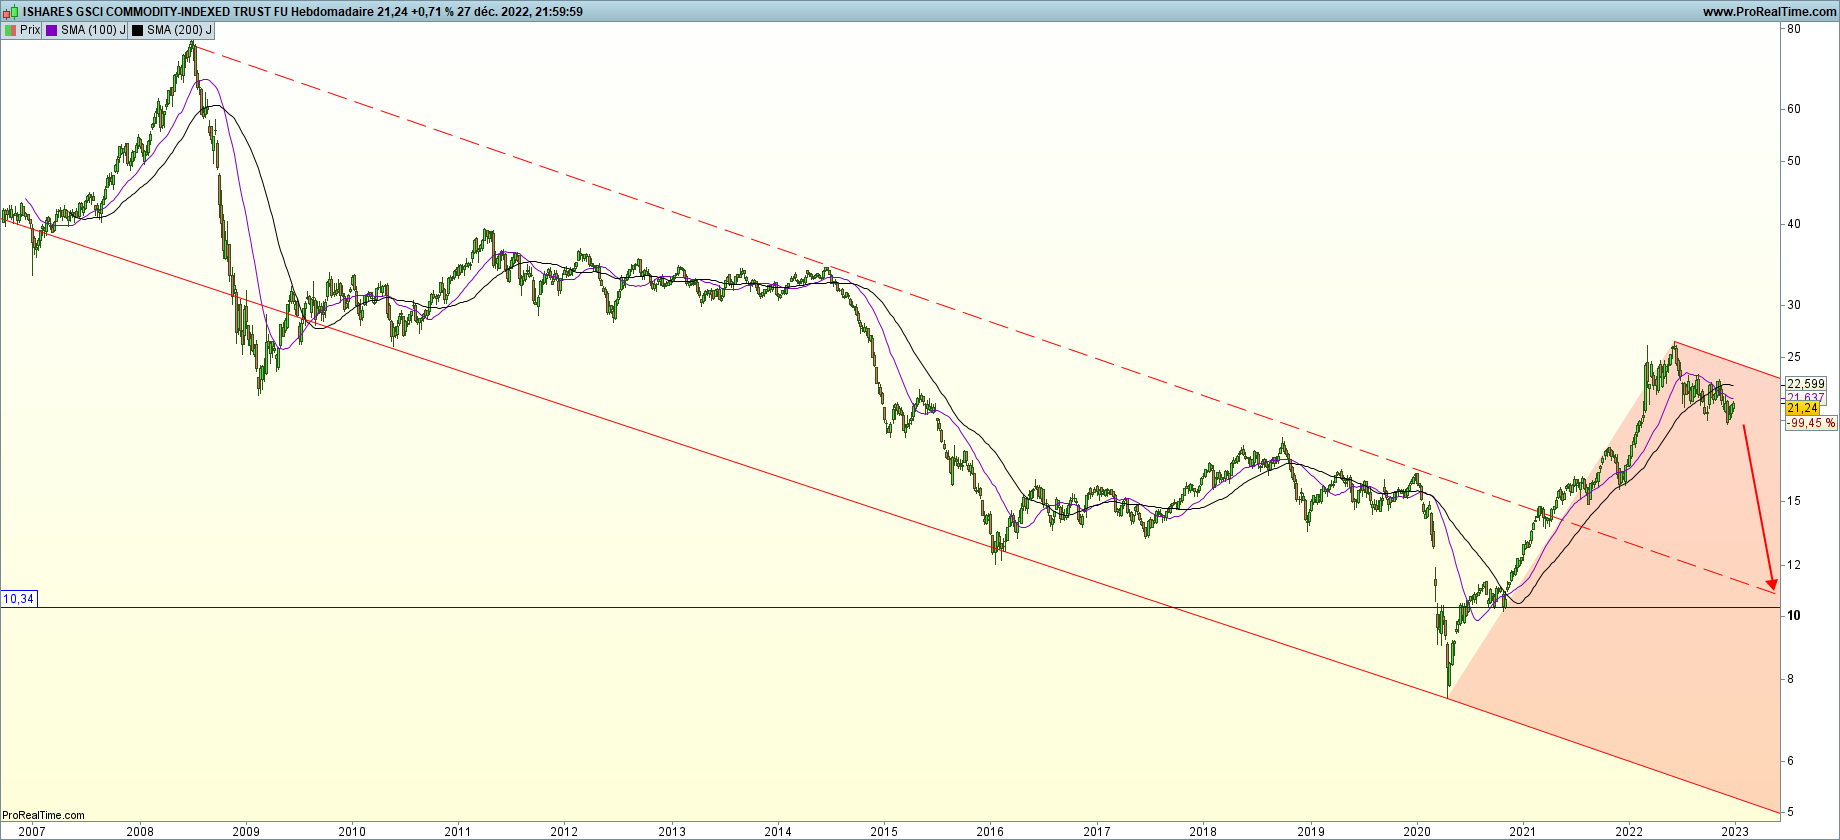
Task: Click the 2019 year label on the time axis
Action: (x=1311, y=831)
